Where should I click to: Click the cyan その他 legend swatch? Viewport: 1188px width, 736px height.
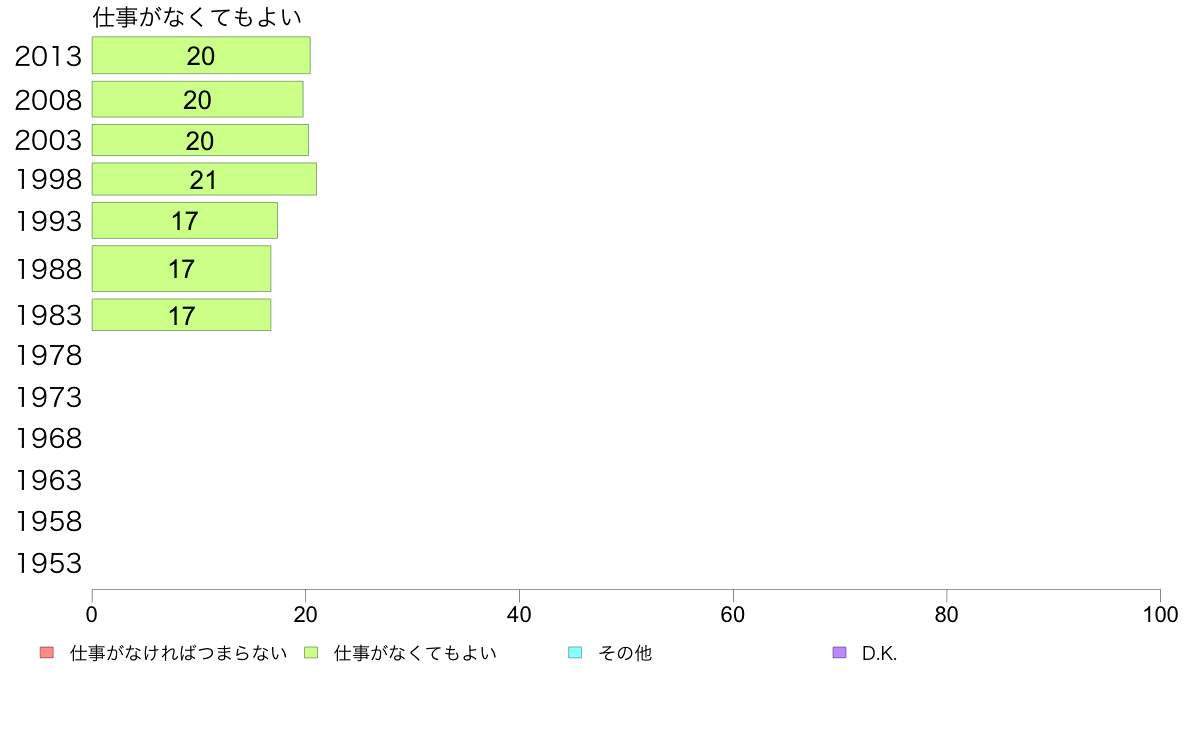(575, 653)
